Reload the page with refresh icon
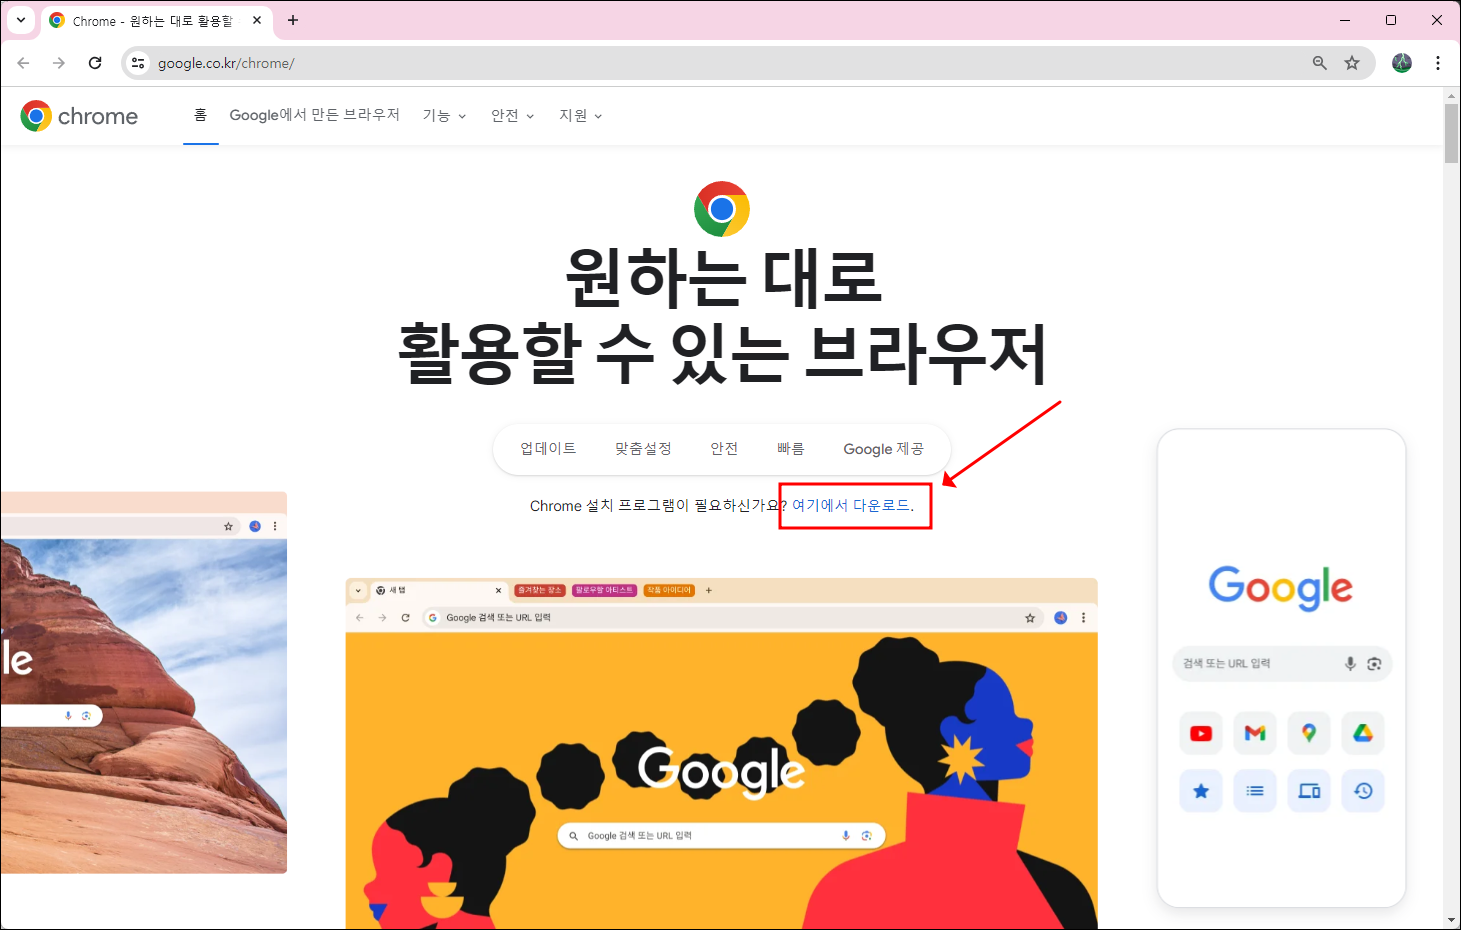Screen dimensions: 1461x930 [95, 63]
